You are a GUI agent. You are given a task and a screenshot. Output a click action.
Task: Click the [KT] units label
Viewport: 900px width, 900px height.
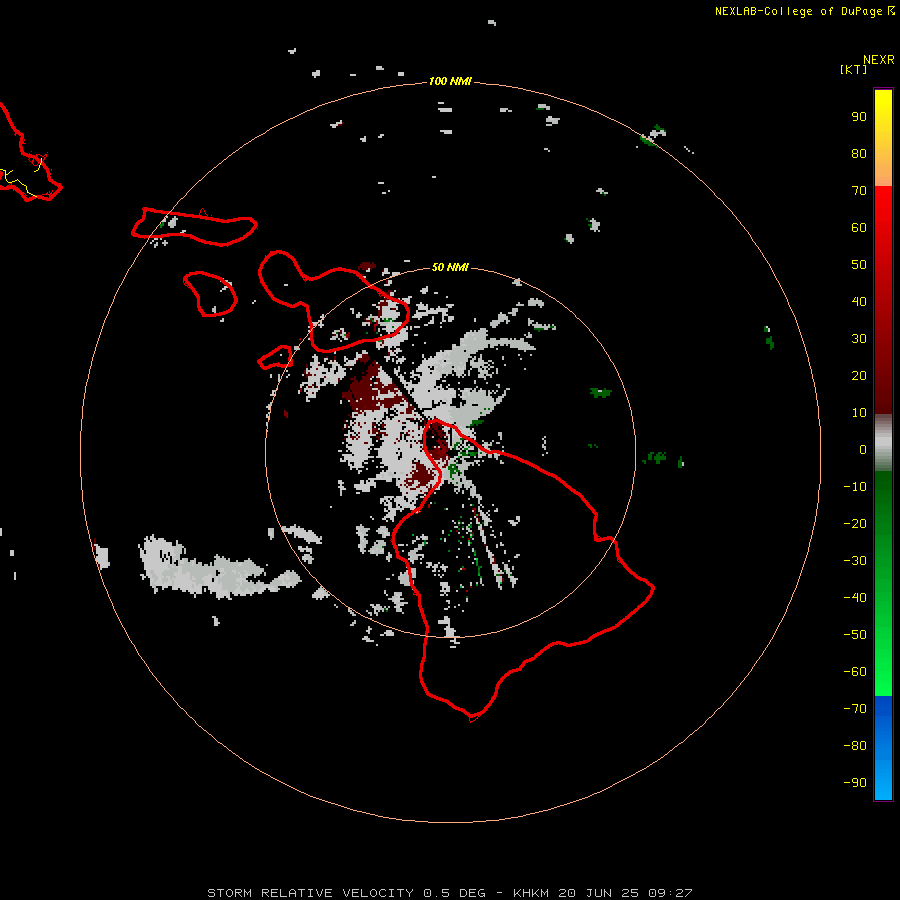tap(853, 69)
